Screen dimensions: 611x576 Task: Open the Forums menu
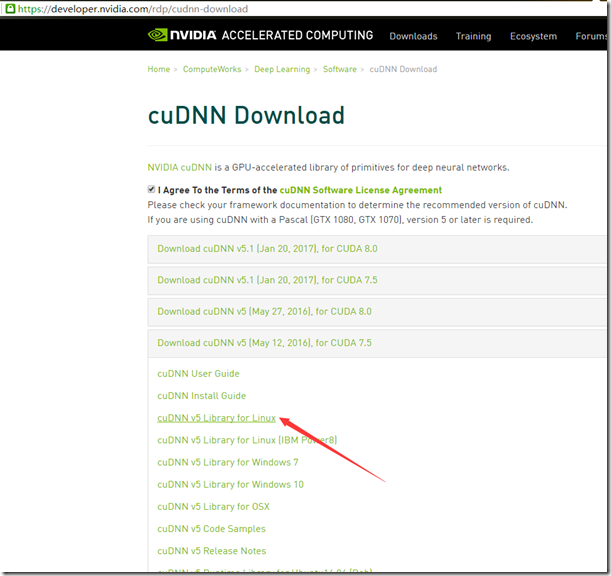(x=591, y=36)
